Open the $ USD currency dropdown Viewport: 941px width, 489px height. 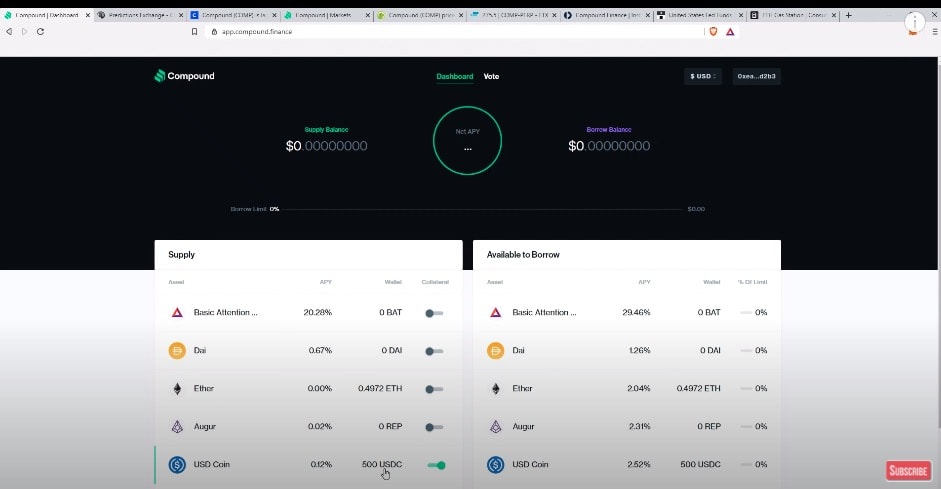point(703,76)
